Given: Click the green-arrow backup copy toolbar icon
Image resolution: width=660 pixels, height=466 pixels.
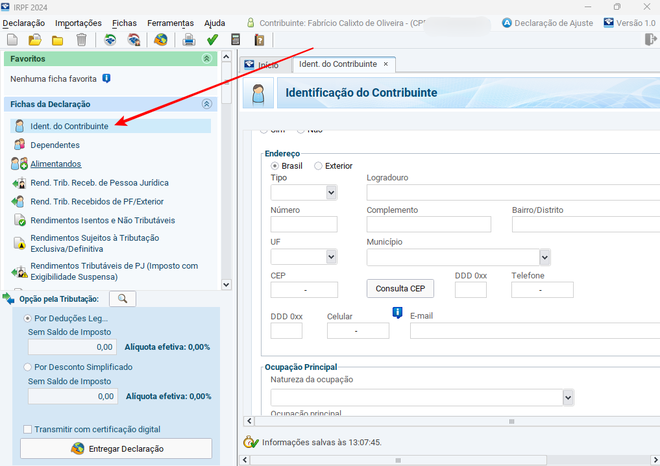Looking at the screenshot, I should (110, 40).
